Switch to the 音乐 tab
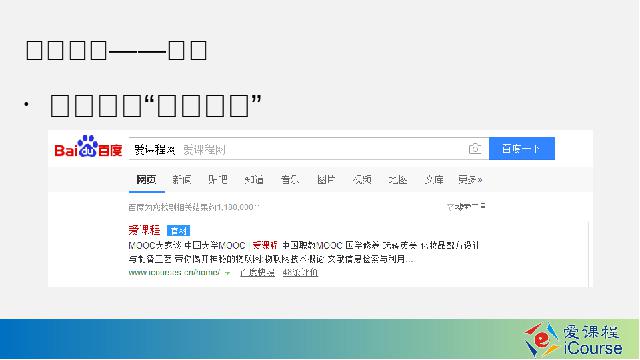 coord(290,180)
